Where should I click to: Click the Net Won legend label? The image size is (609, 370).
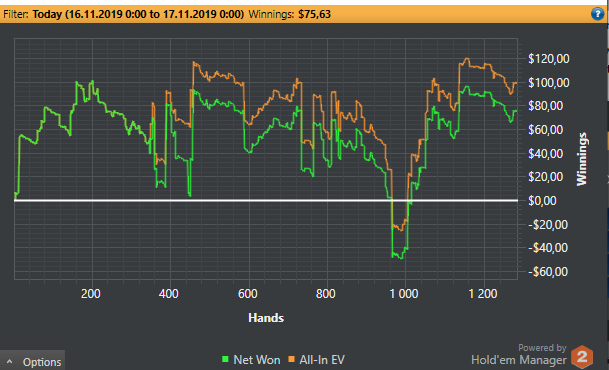(257, 360)
